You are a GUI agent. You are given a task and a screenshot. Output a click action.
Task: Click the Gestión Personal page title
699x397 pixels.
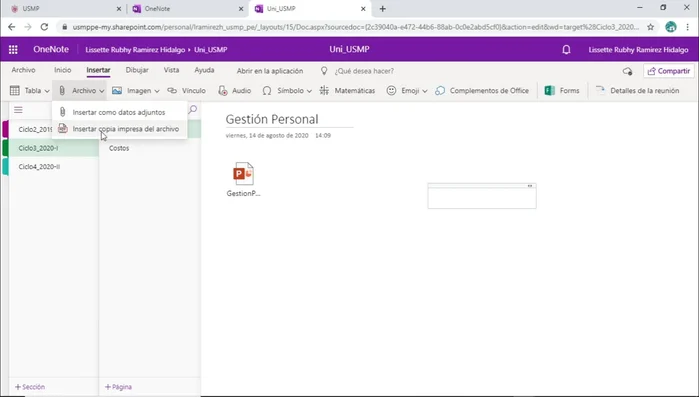(x=272, y=119)
